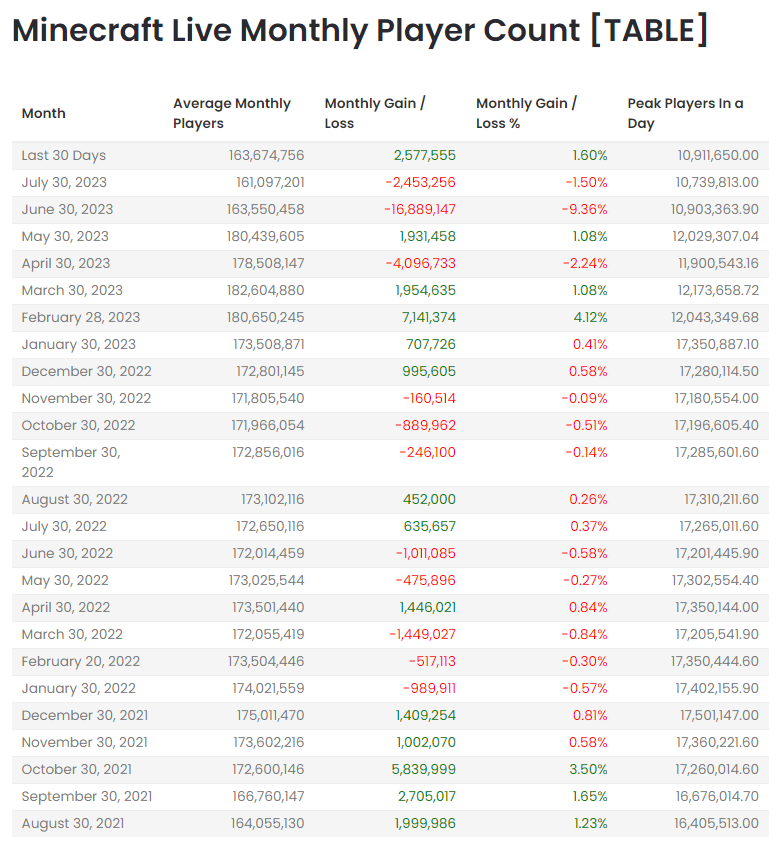Click the Month column header

[x=43, y=113]
